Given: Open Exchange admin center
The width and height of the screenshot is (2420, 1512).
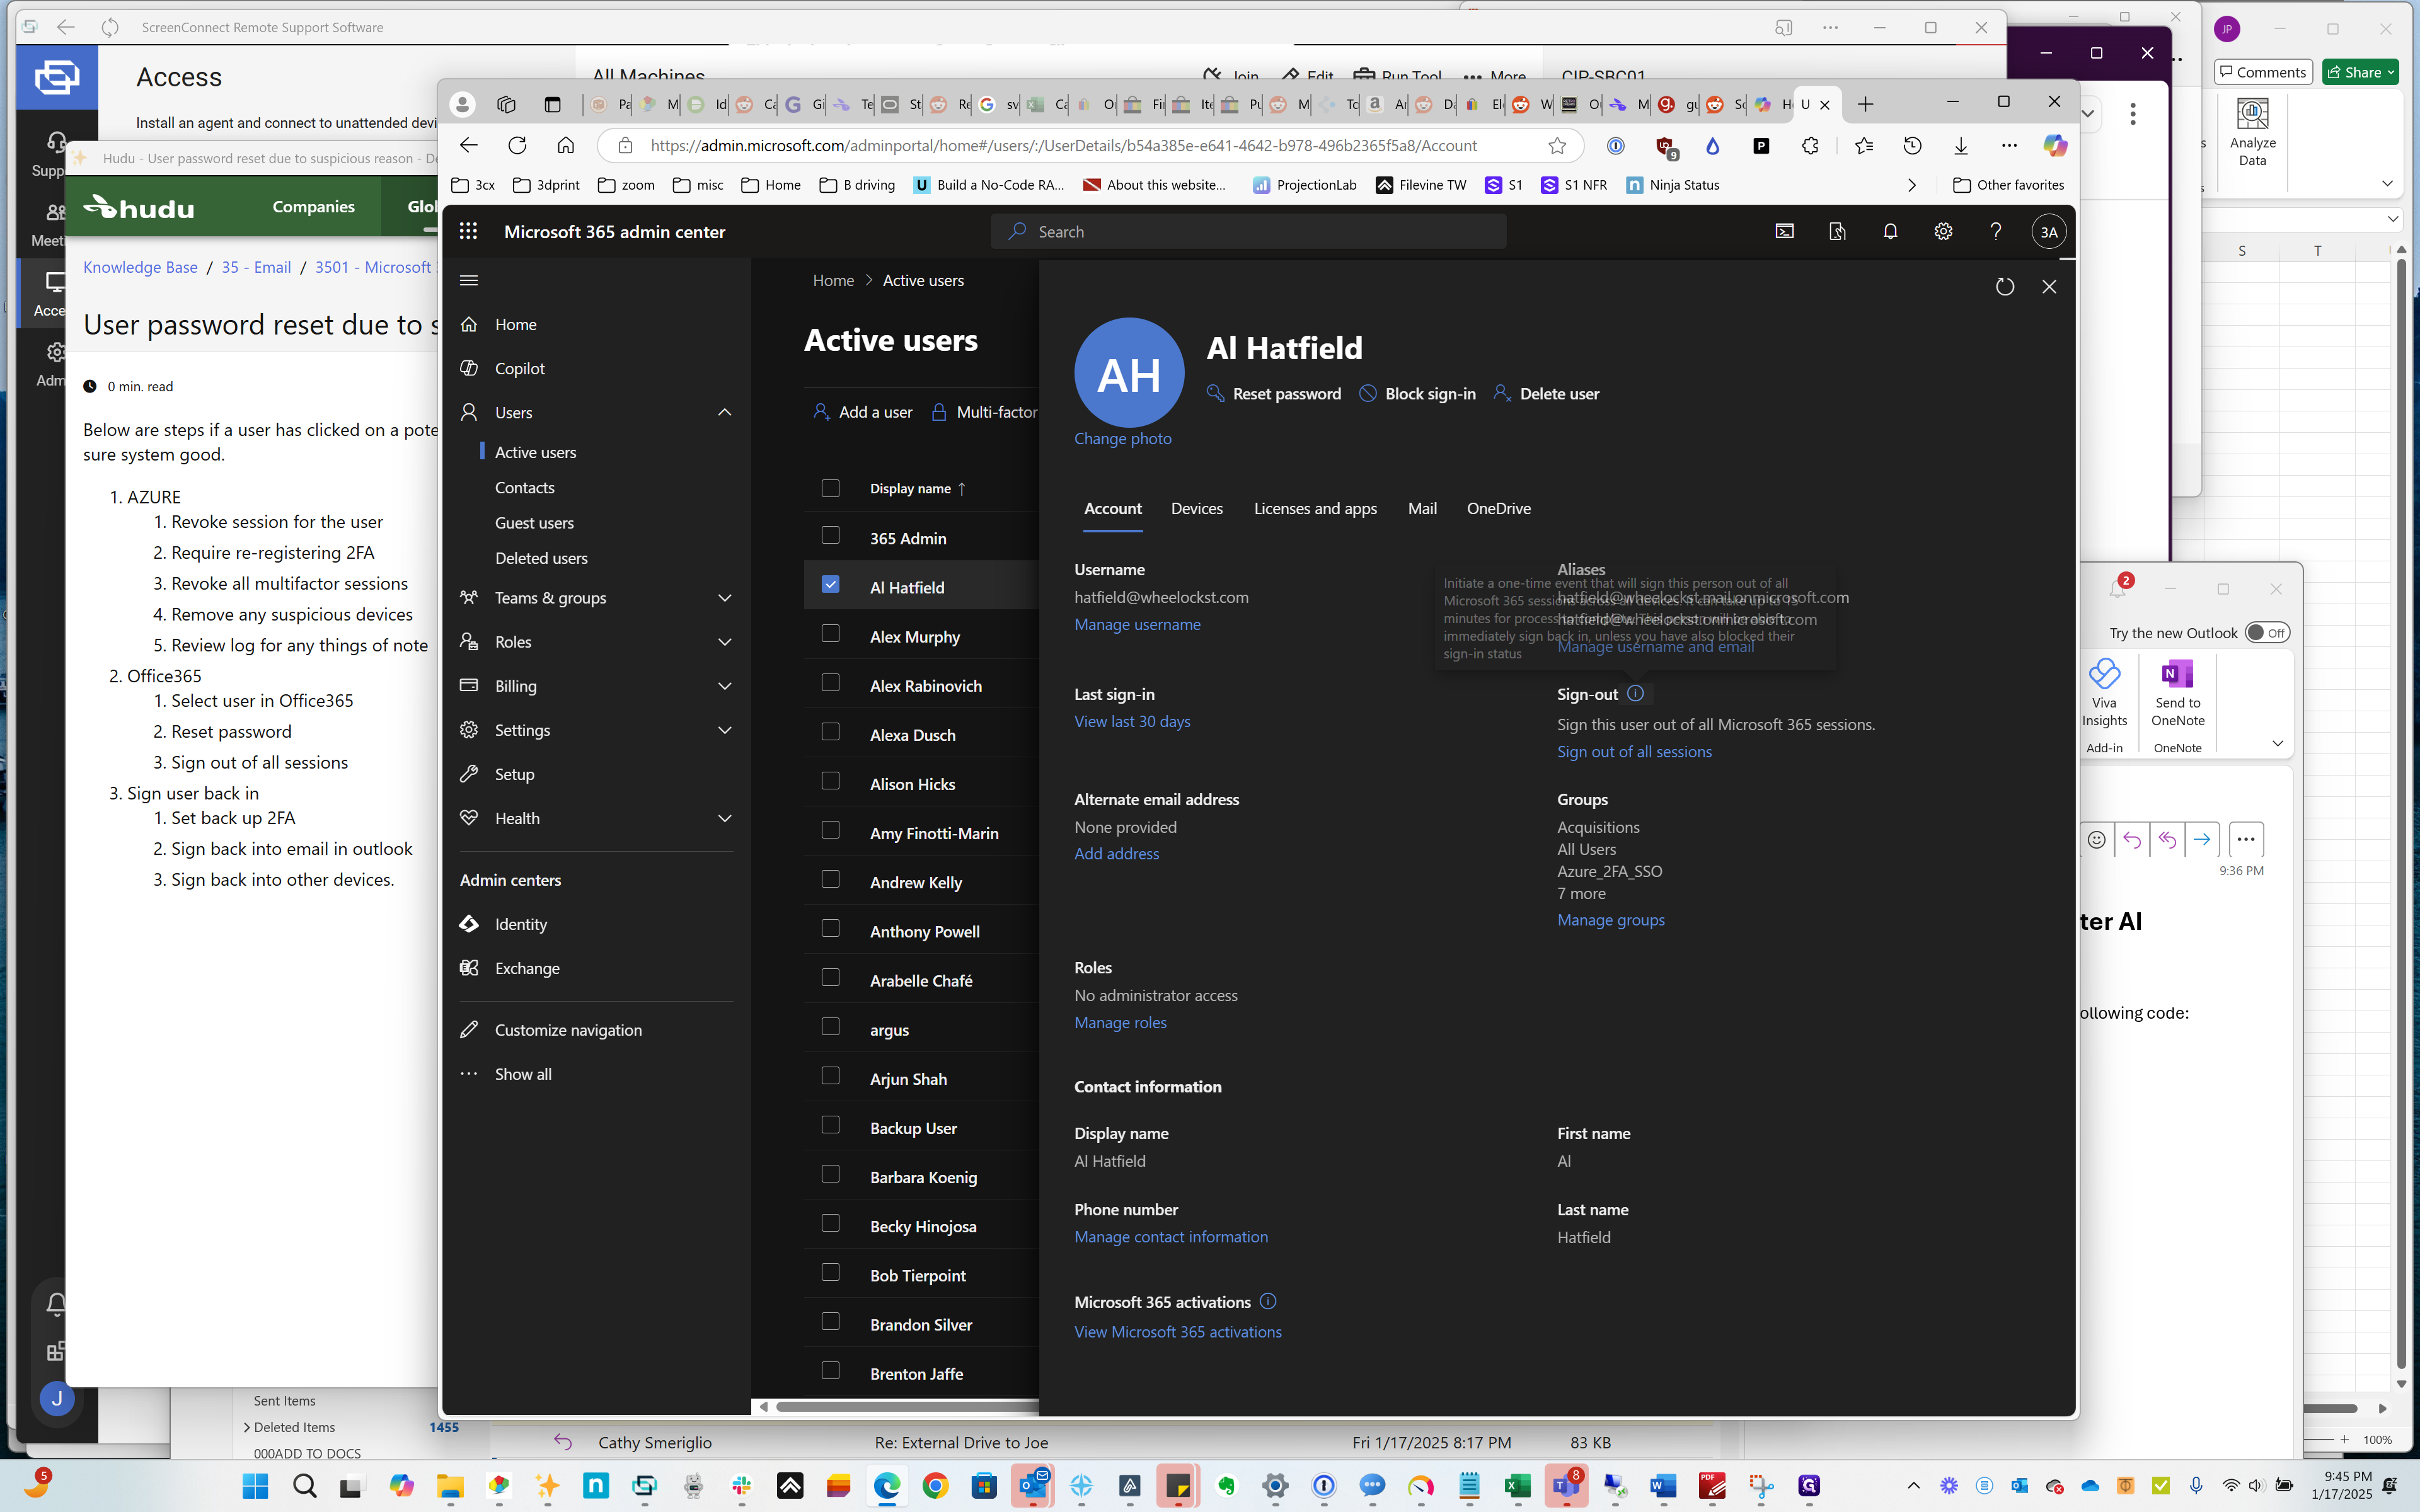Looking at the screenshot, I should [x=527, y=968].
